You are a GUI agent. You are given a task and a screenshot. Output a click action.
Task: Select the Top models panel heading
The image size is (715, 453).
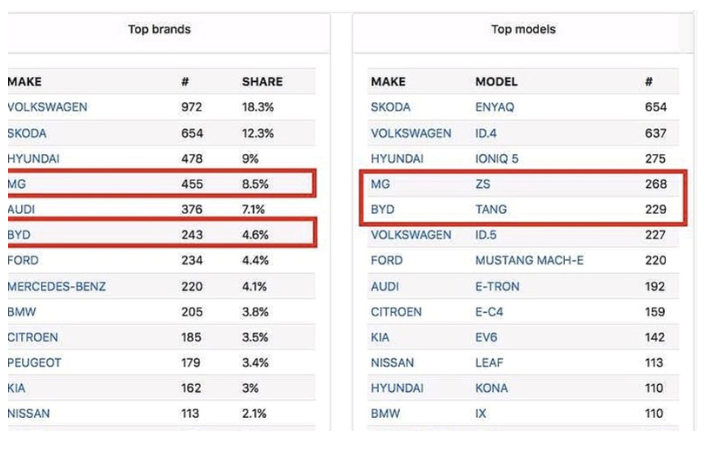click(x=523, y=29)
